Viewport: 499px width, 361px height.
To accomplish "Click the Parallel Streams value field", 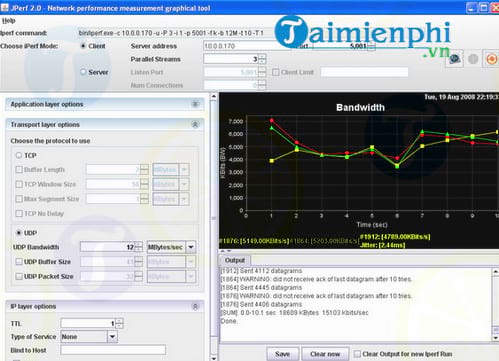I will coord(231,59).
